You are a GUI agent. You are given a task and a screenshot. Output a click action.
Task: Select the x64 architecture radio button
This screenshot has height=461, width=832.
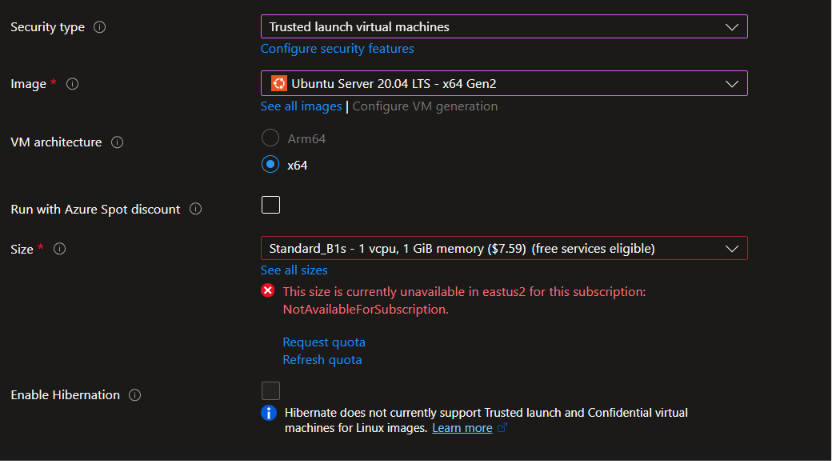coord(270,164)
